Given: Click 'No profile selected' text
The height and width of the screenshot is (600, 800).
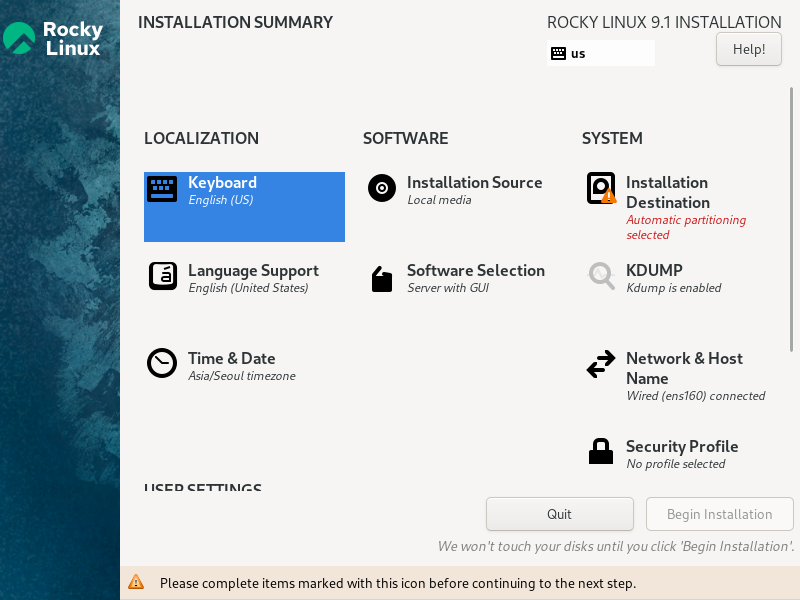Looking at the screenshot, I should coord(676,464).
